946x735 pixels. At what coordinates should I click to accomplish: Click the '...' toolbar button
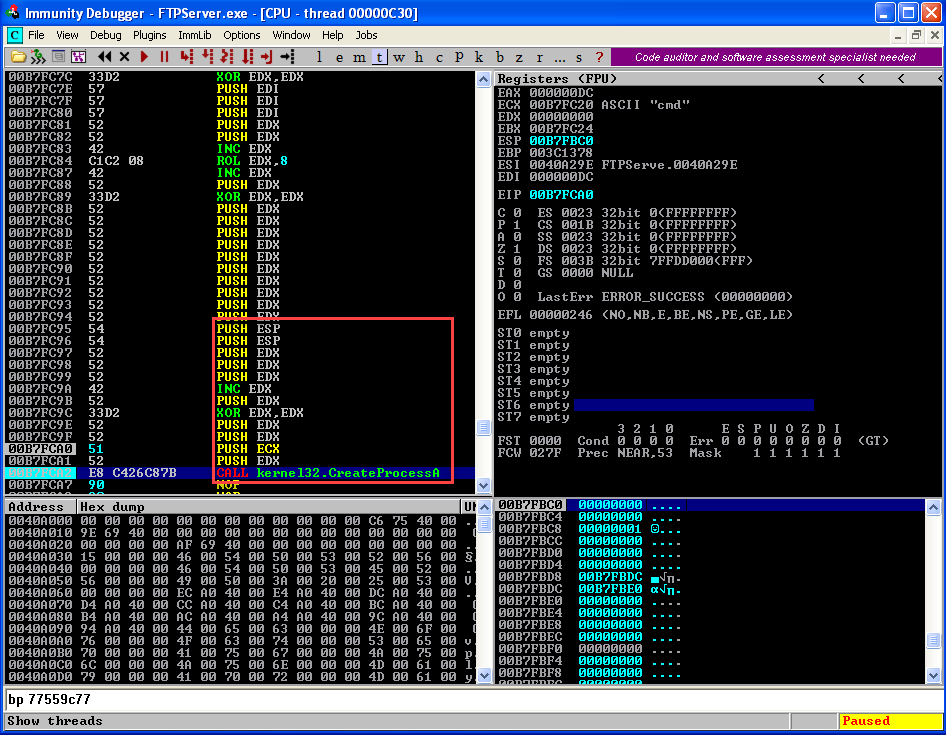pyautogui.click(x=559, y=57)
